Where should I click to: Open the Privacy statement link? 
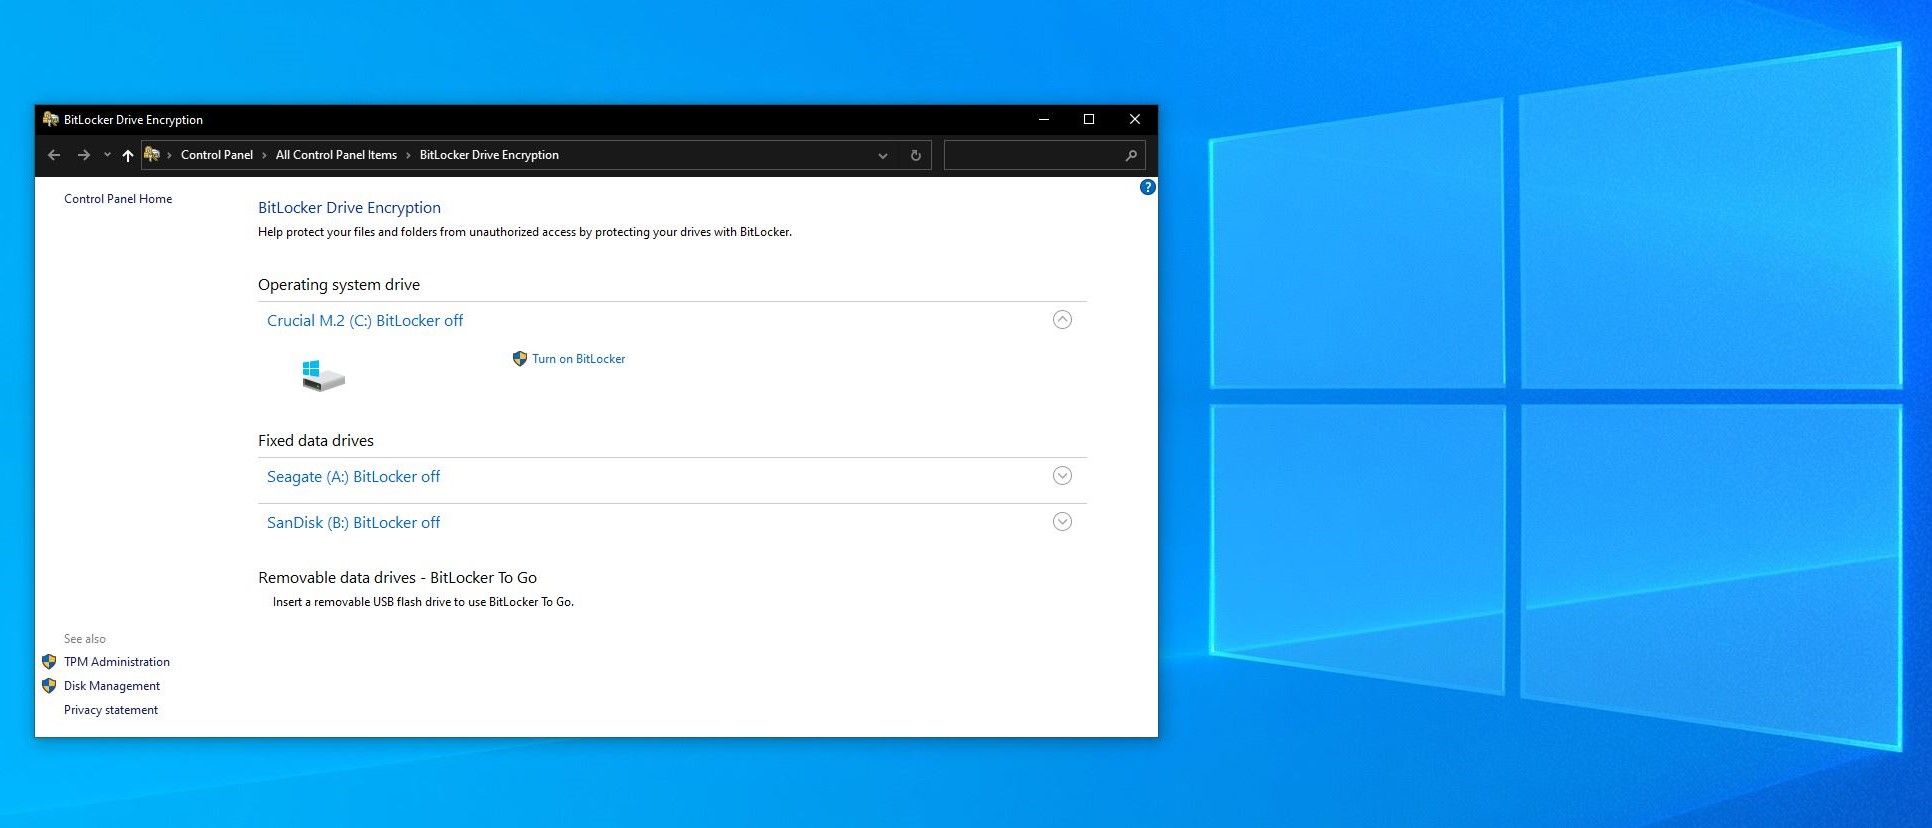click(x=111, y=710)
